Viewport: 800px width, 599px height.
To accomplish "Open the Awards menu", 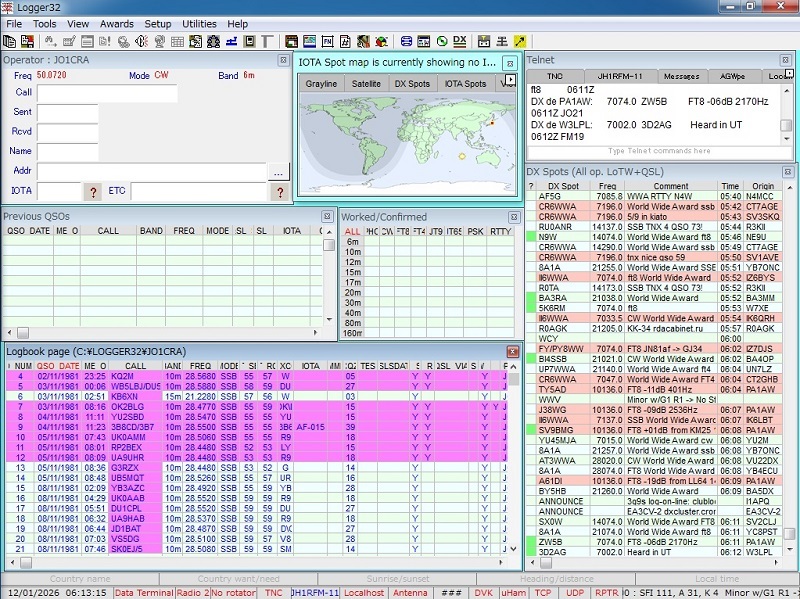I will 117,23.
